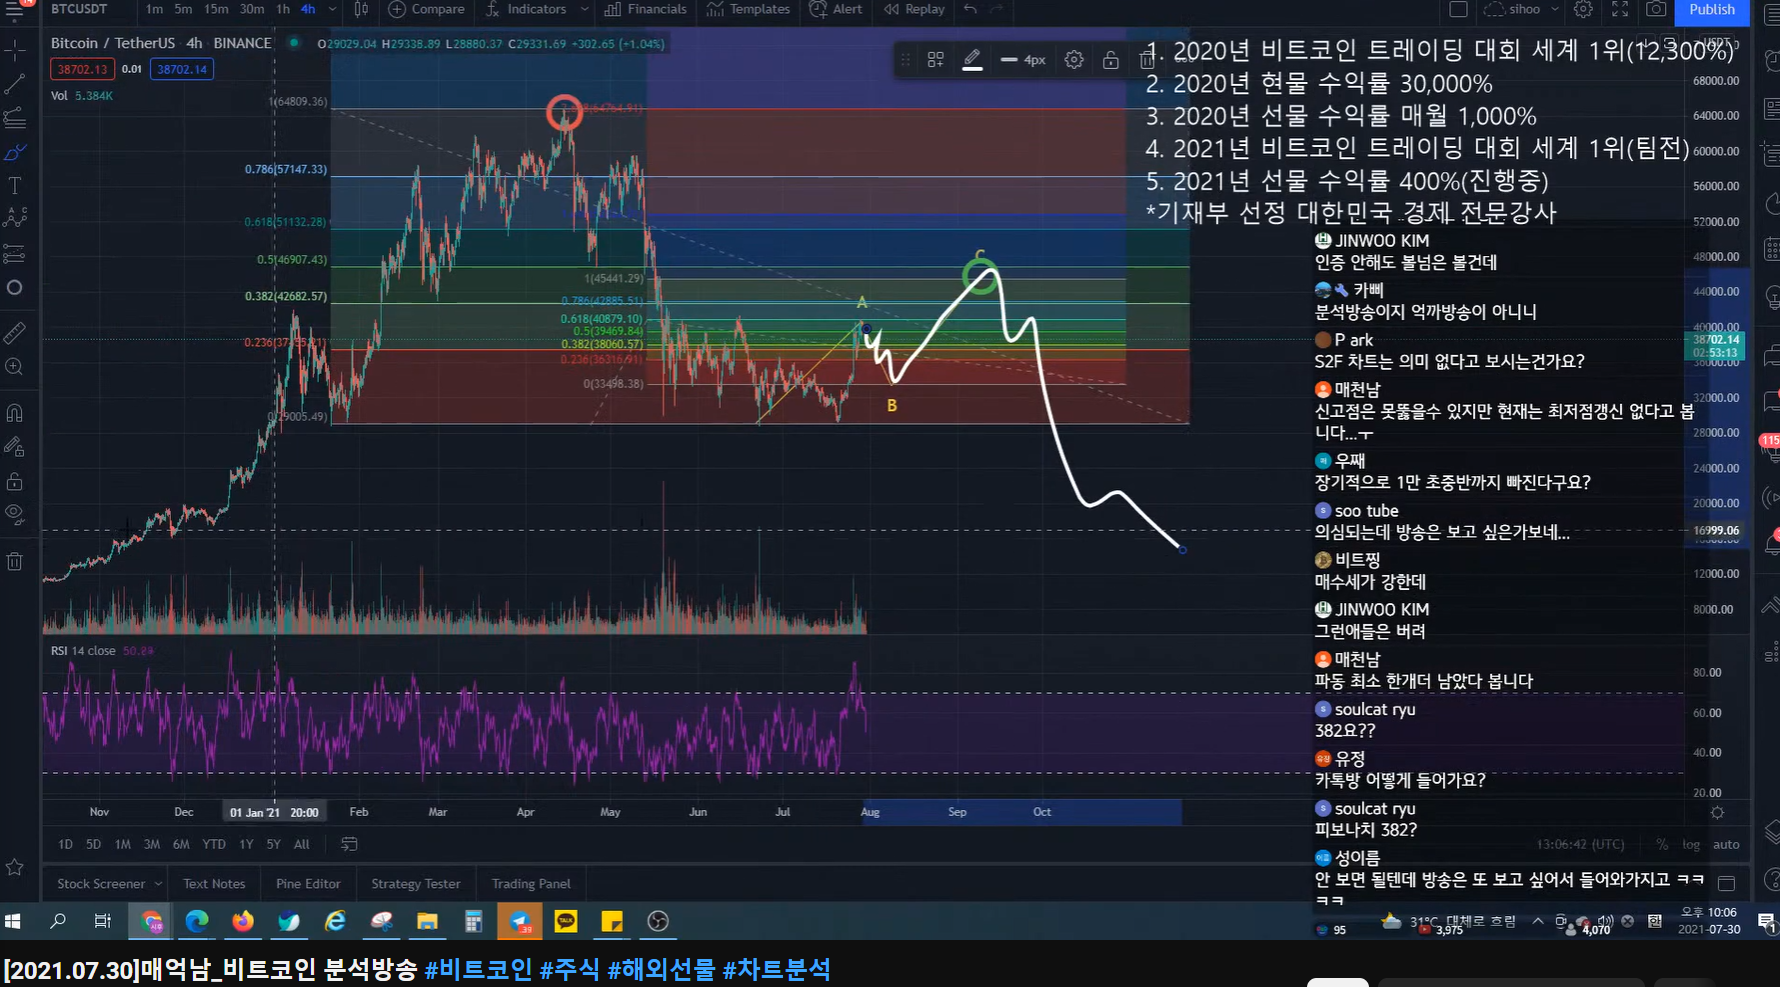Open chart settings gear in top bar

coord(1583,9)
